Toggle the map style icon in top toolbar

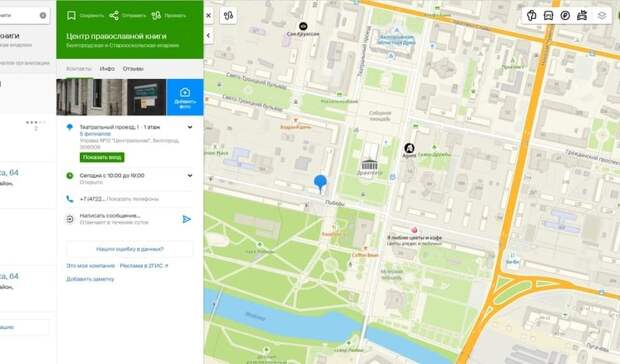[532, 15]
